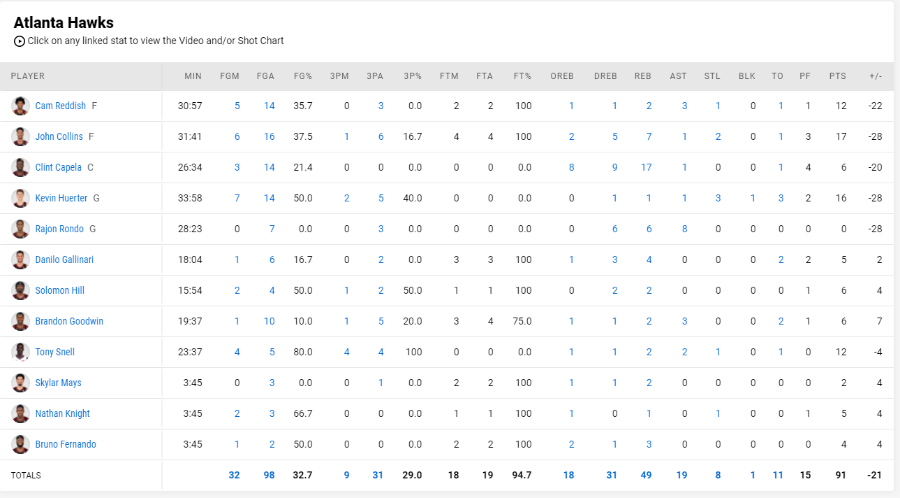
Task: View Tony Snell's 4 three-pointers made
Action: point(347,352)
